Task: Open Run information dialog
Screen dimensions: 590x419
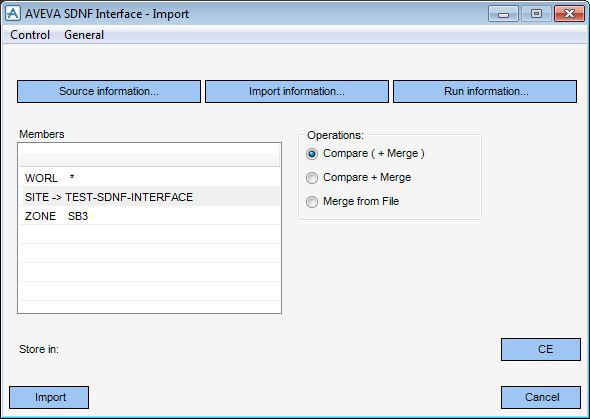Action: (x=485, y=91)
